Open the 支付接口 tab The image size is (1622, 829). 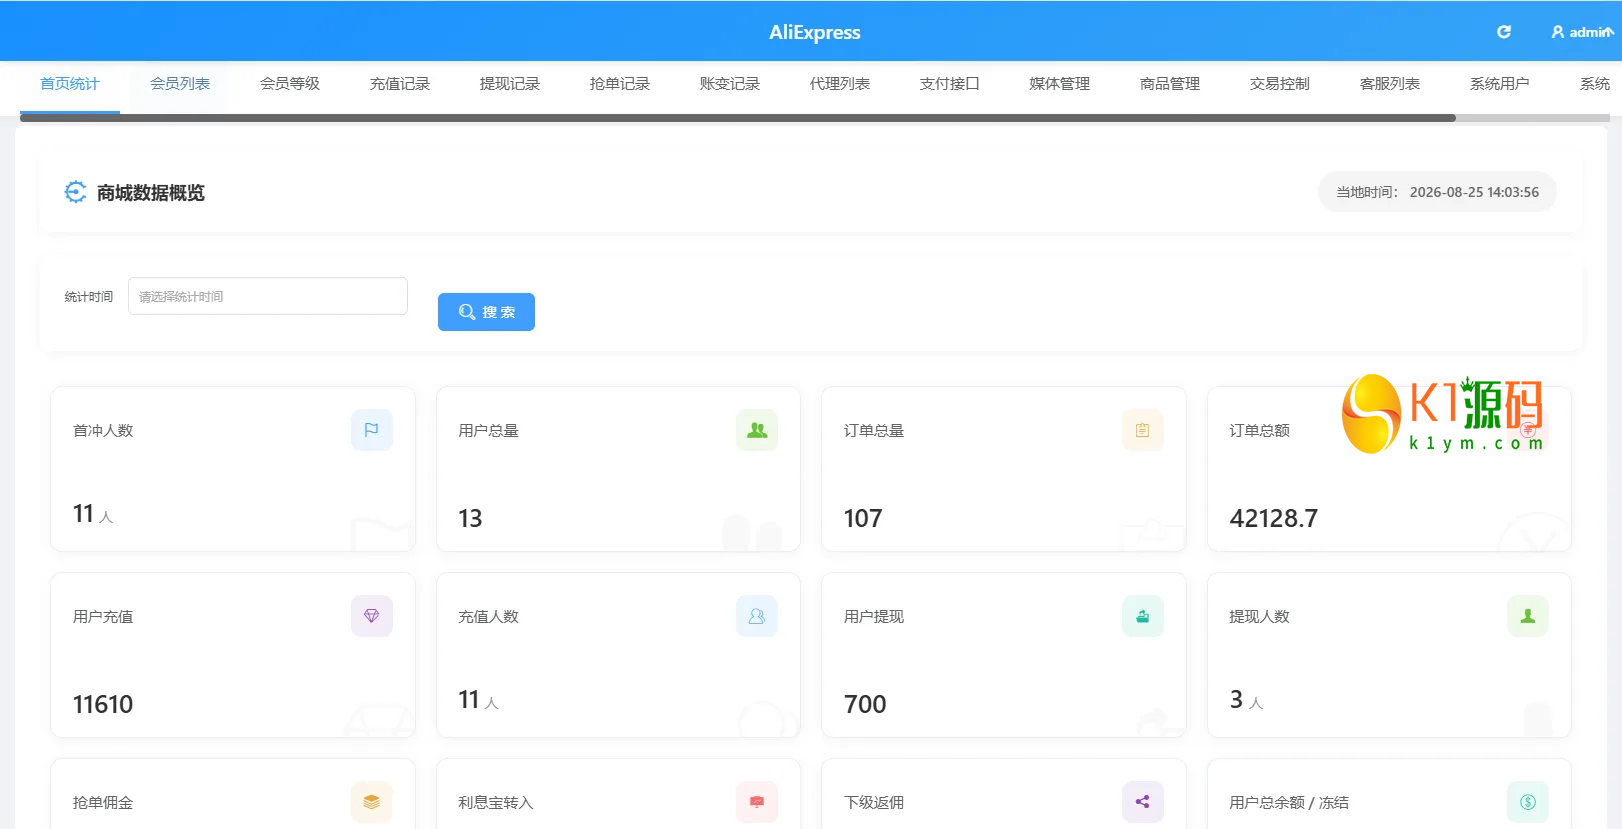[950, 84]
